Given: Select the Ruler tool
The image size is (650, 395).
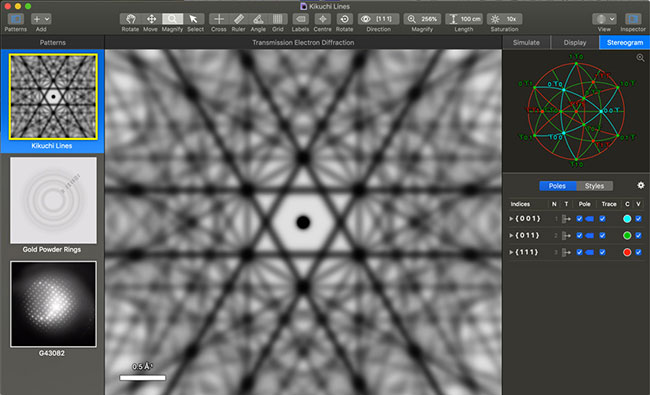Looking at the screenshot, I should click(238, 19).
